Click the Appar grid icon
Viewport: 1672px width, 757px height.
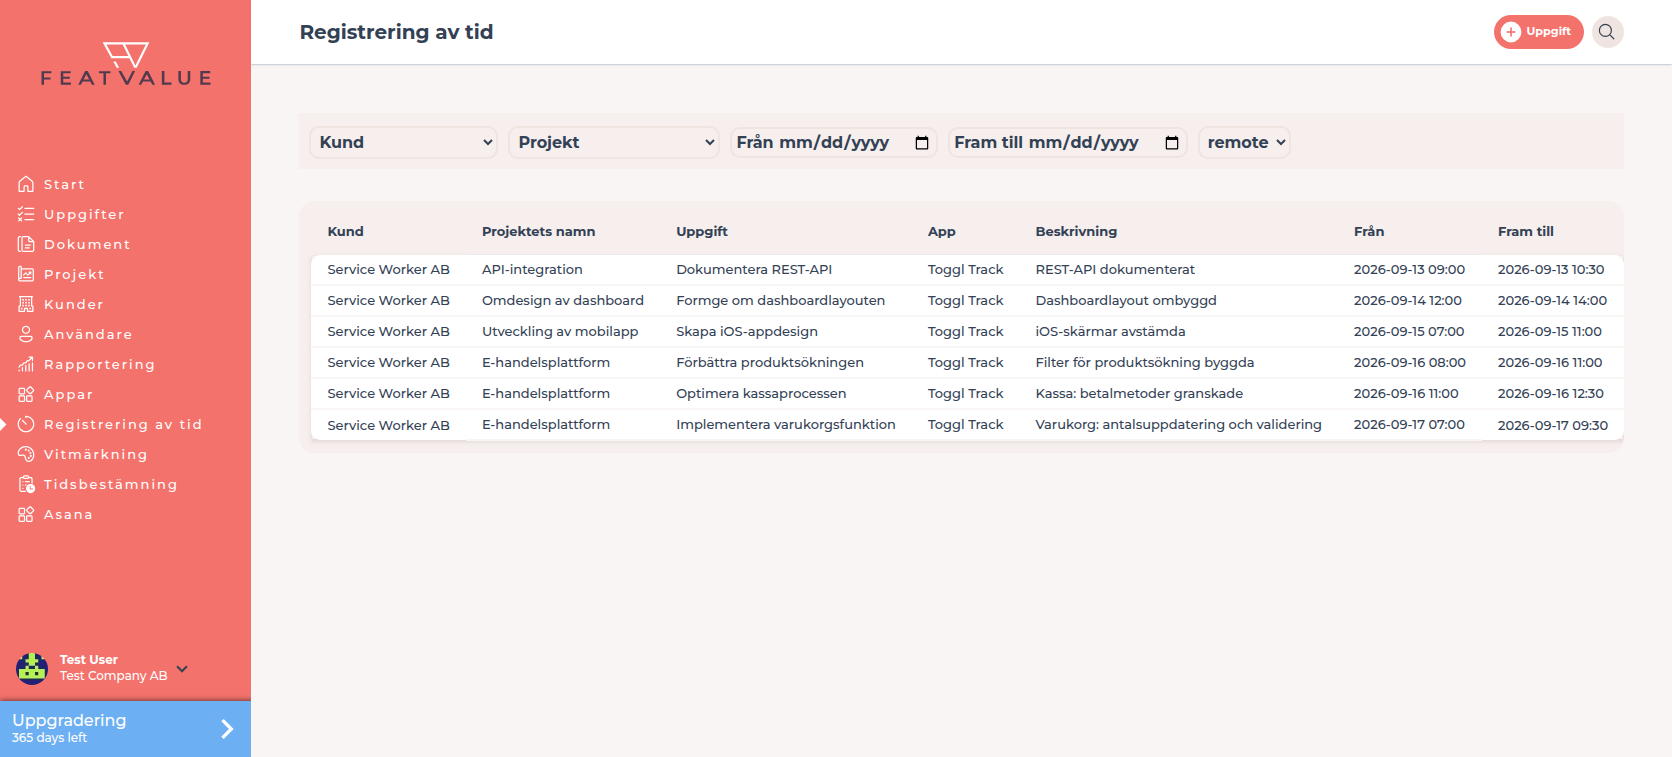click(26, 394)
